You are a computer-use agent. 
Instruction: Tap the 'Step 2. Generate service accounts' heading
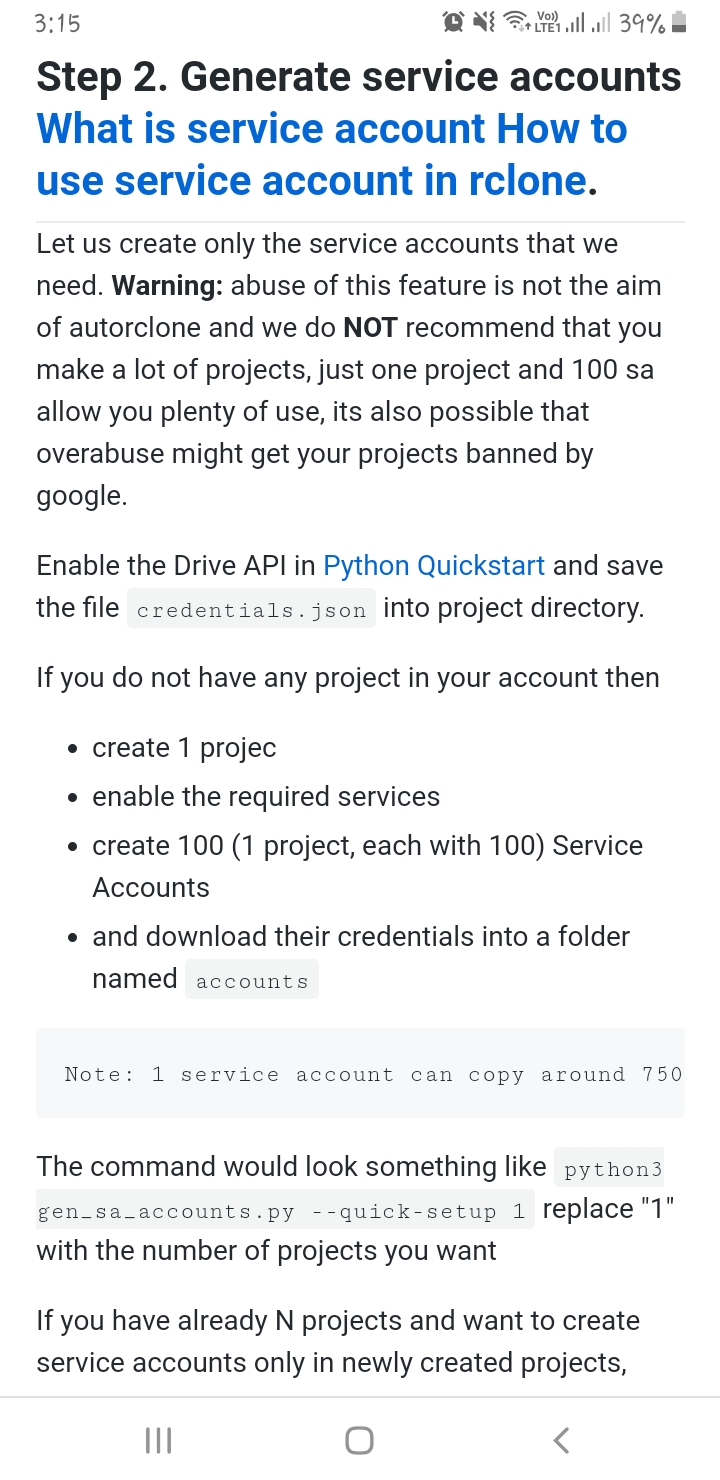click(359, 77)
